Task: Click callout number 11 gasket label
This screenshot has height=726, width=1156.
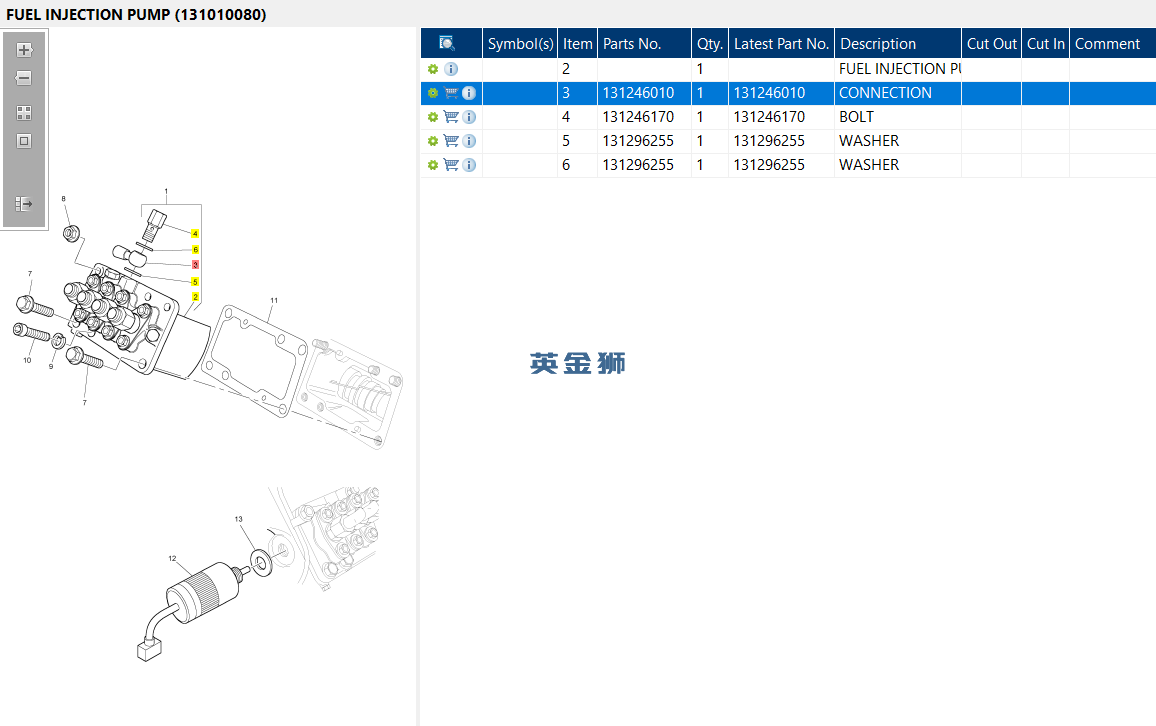Action: 274,301
